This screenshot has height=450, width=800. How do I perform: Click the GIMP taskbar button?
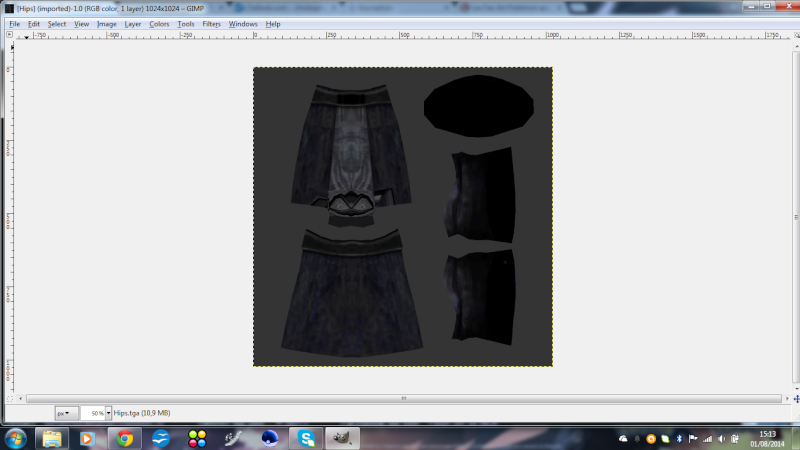[x=342, y=439]
